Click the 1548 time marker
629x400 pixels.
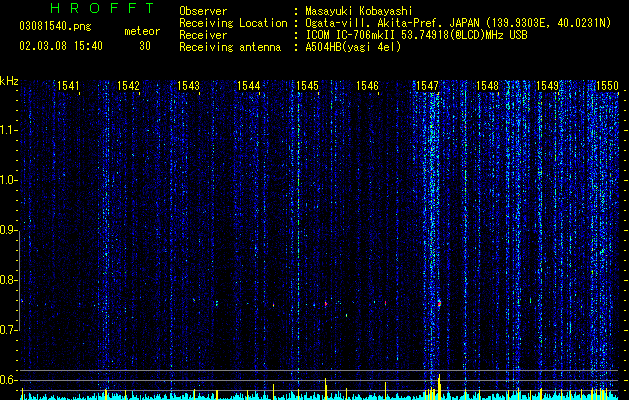point(487,86)
